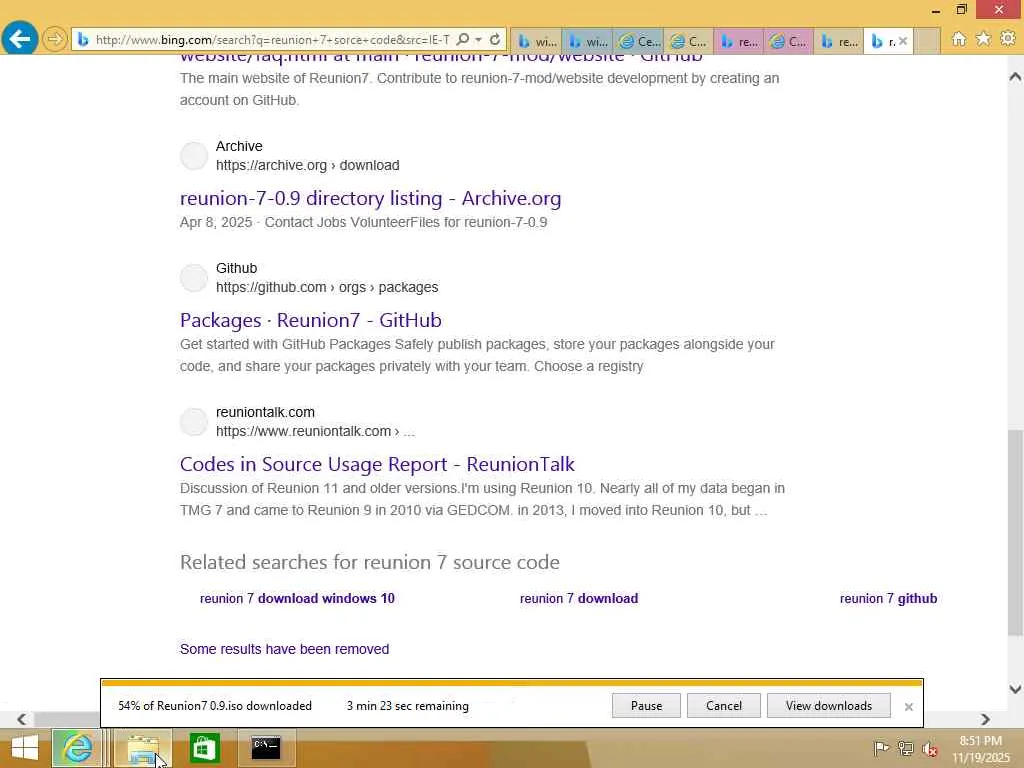This screenshot has width=1024, height=768.
Task: Click the network tray icon
Action: (905, 748)
